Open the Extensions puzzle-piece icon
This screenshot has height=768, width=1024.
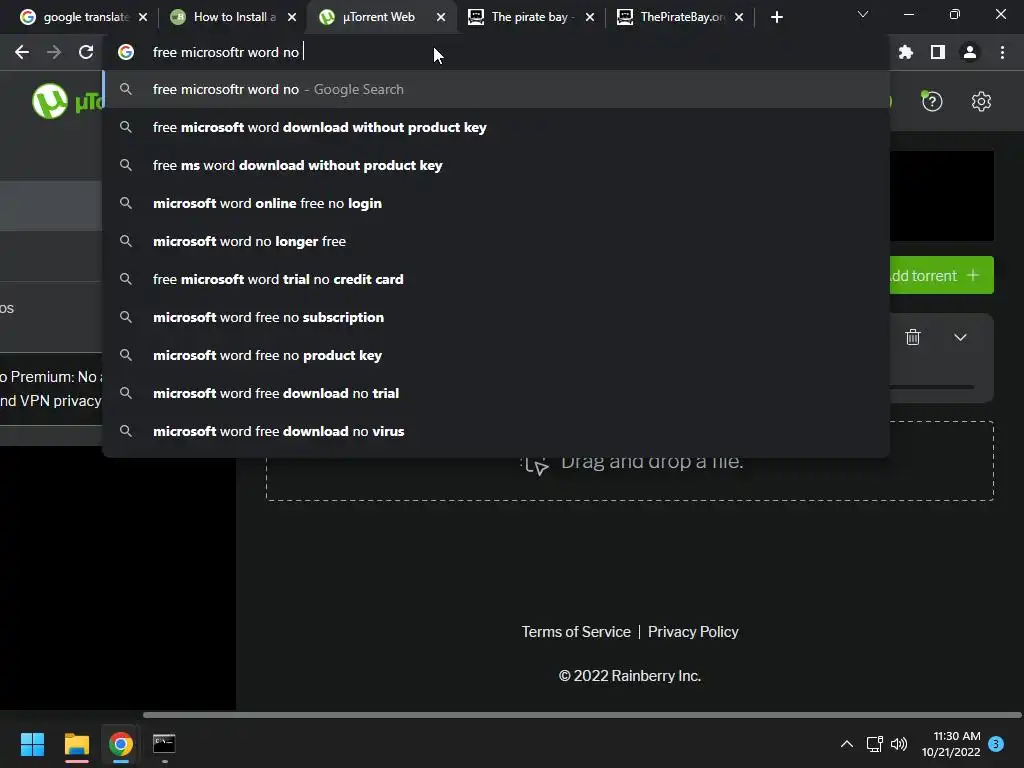(x=905, y=52)
